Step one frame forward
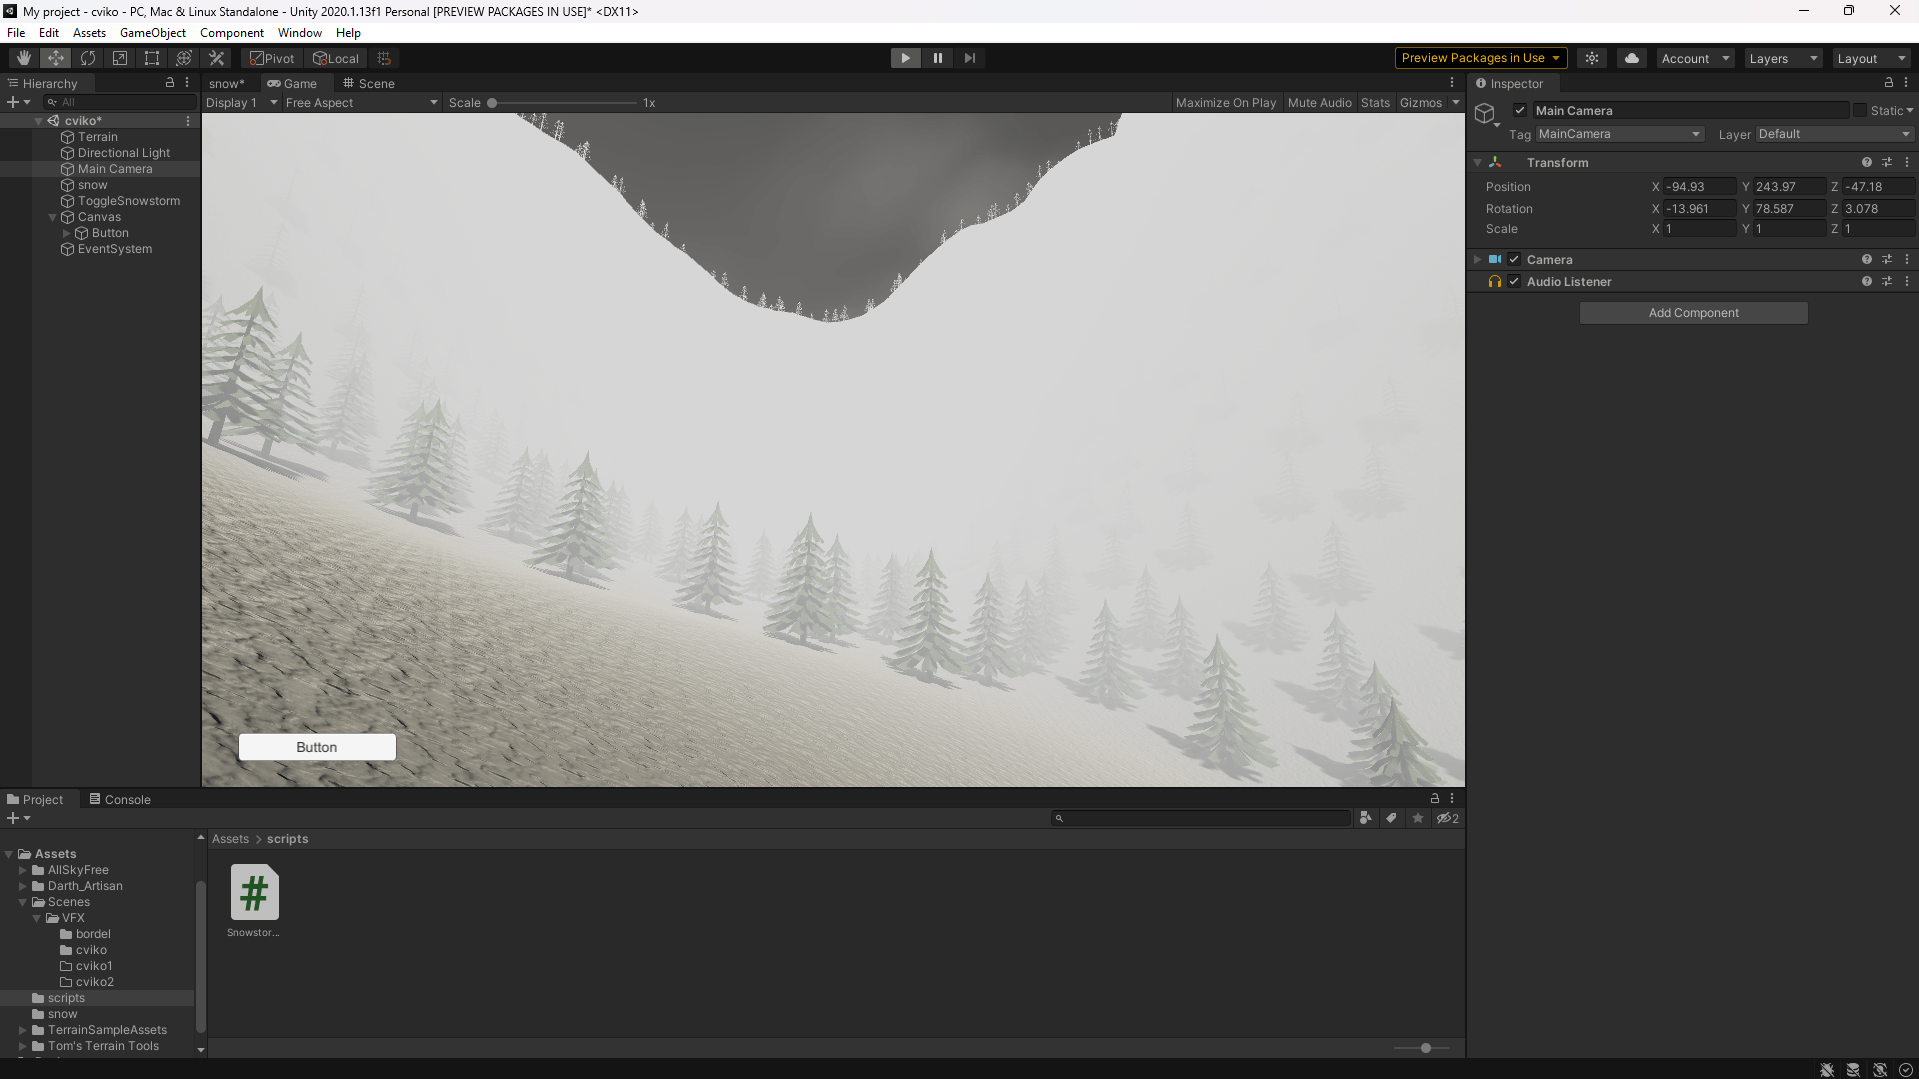 click(x=969, y=58)
